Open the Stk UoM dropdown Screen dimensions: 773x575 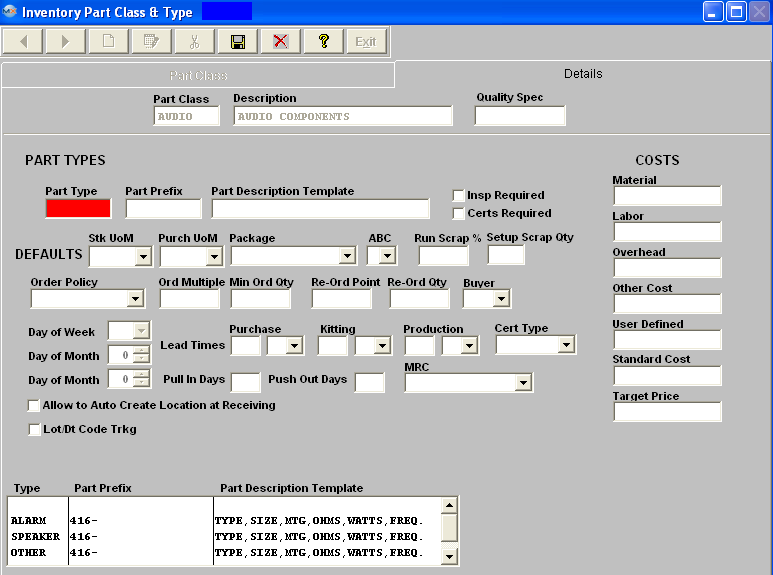point(143,256)
